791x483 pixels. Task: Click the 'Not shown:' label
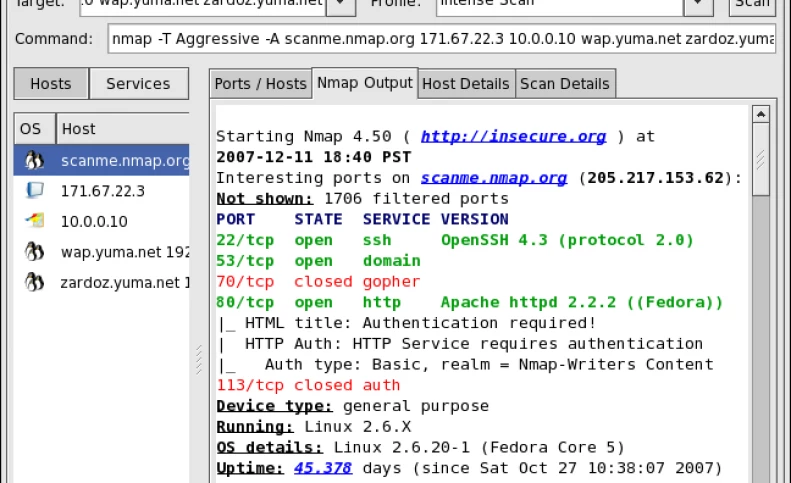point(265,198)
